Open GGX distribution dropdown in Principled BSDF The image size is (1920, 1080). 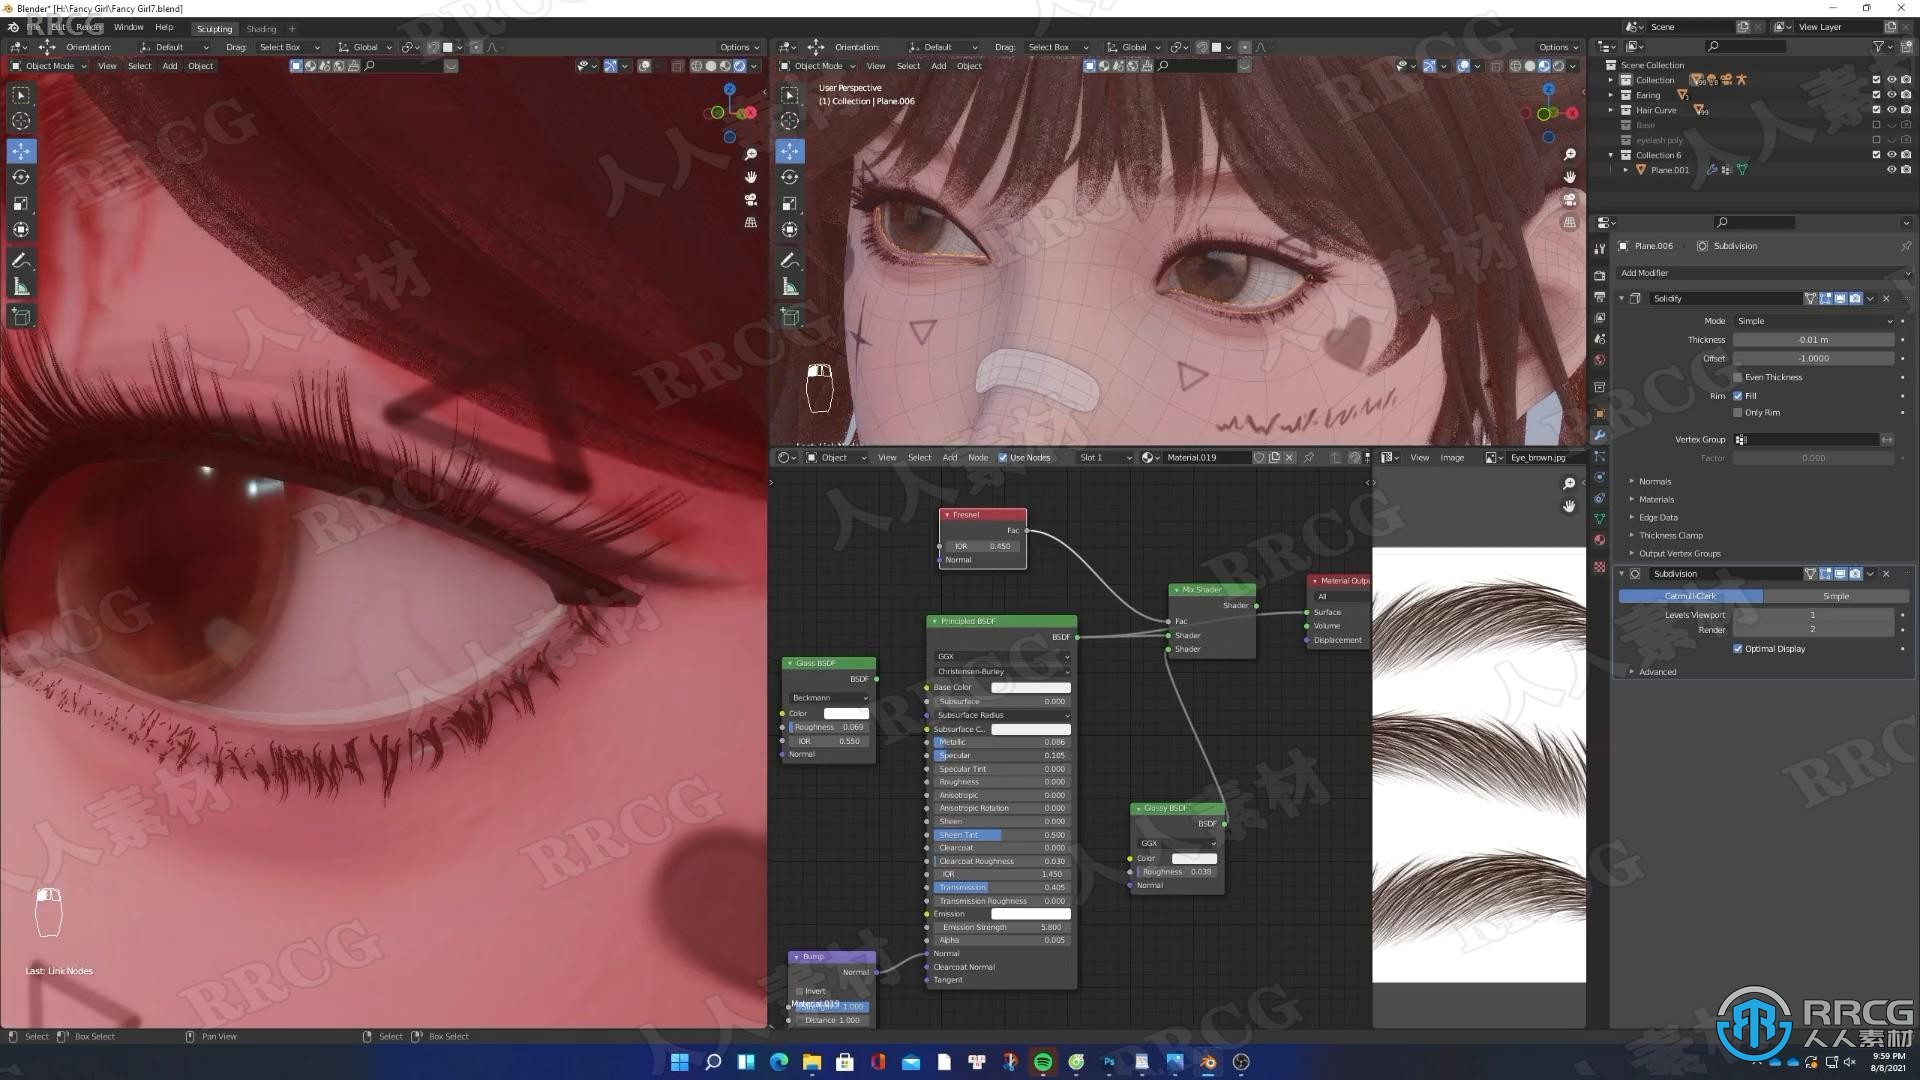pos(1002,657)
